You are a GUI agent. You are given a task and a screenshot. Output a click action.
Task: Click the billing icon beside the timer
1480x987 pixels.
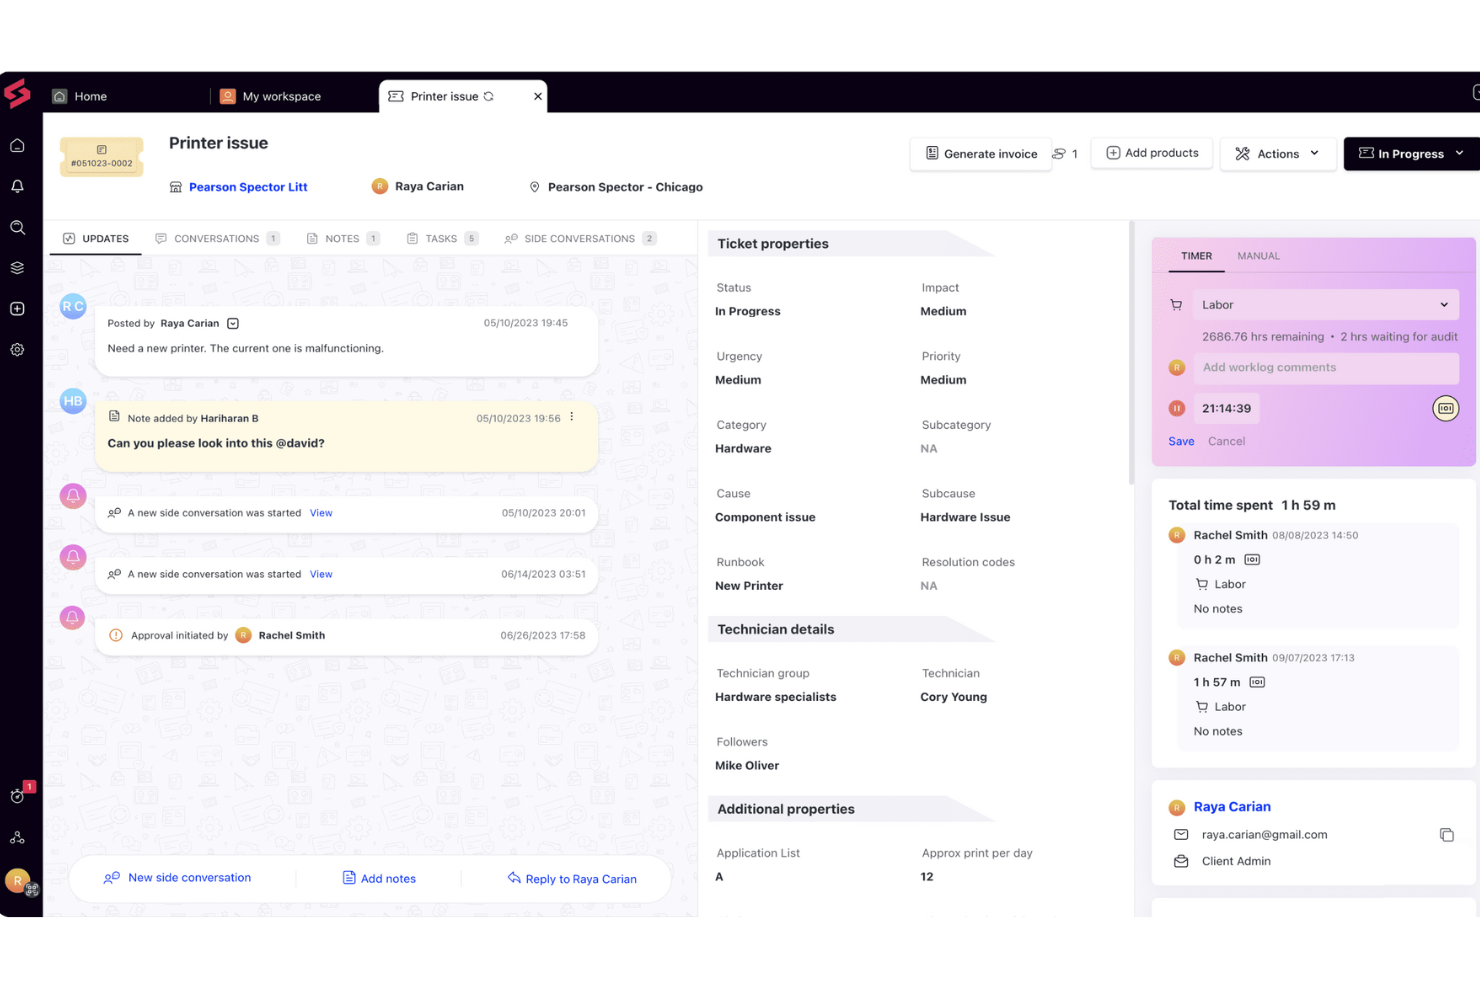coord(1445,408)
